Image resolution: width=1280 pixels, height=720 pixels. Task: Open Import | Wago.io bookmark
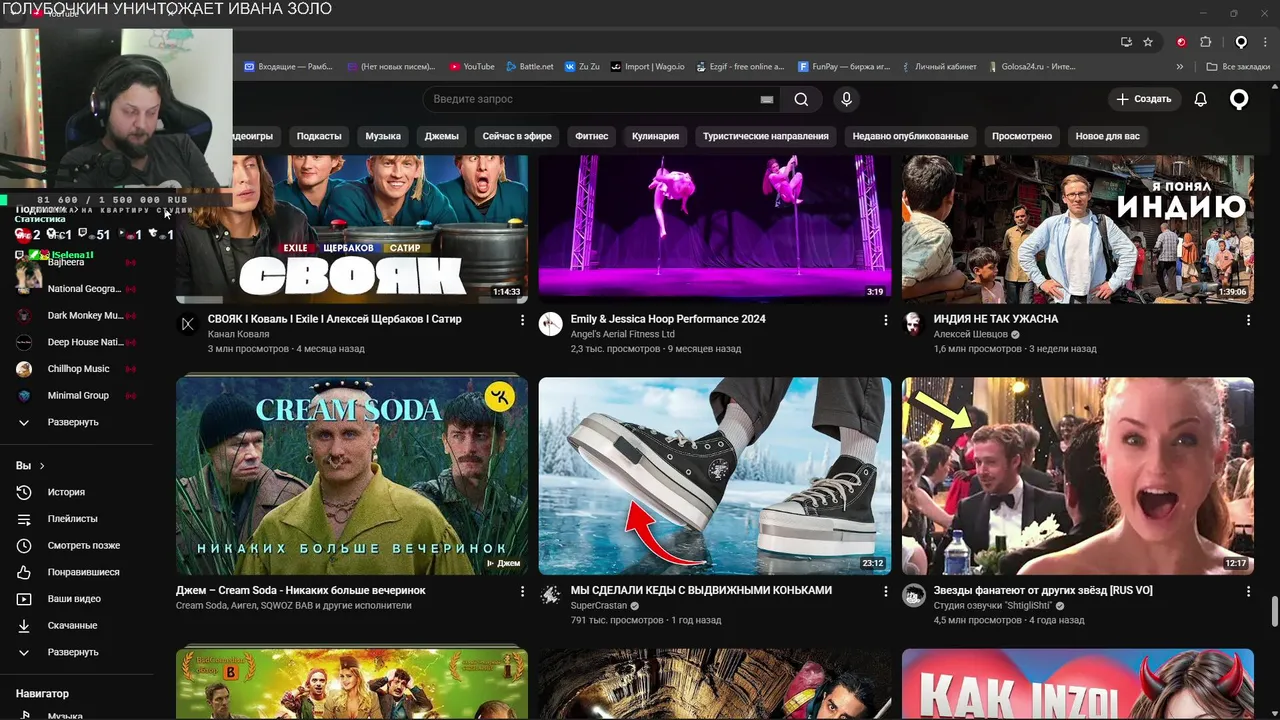coord(648,67)
